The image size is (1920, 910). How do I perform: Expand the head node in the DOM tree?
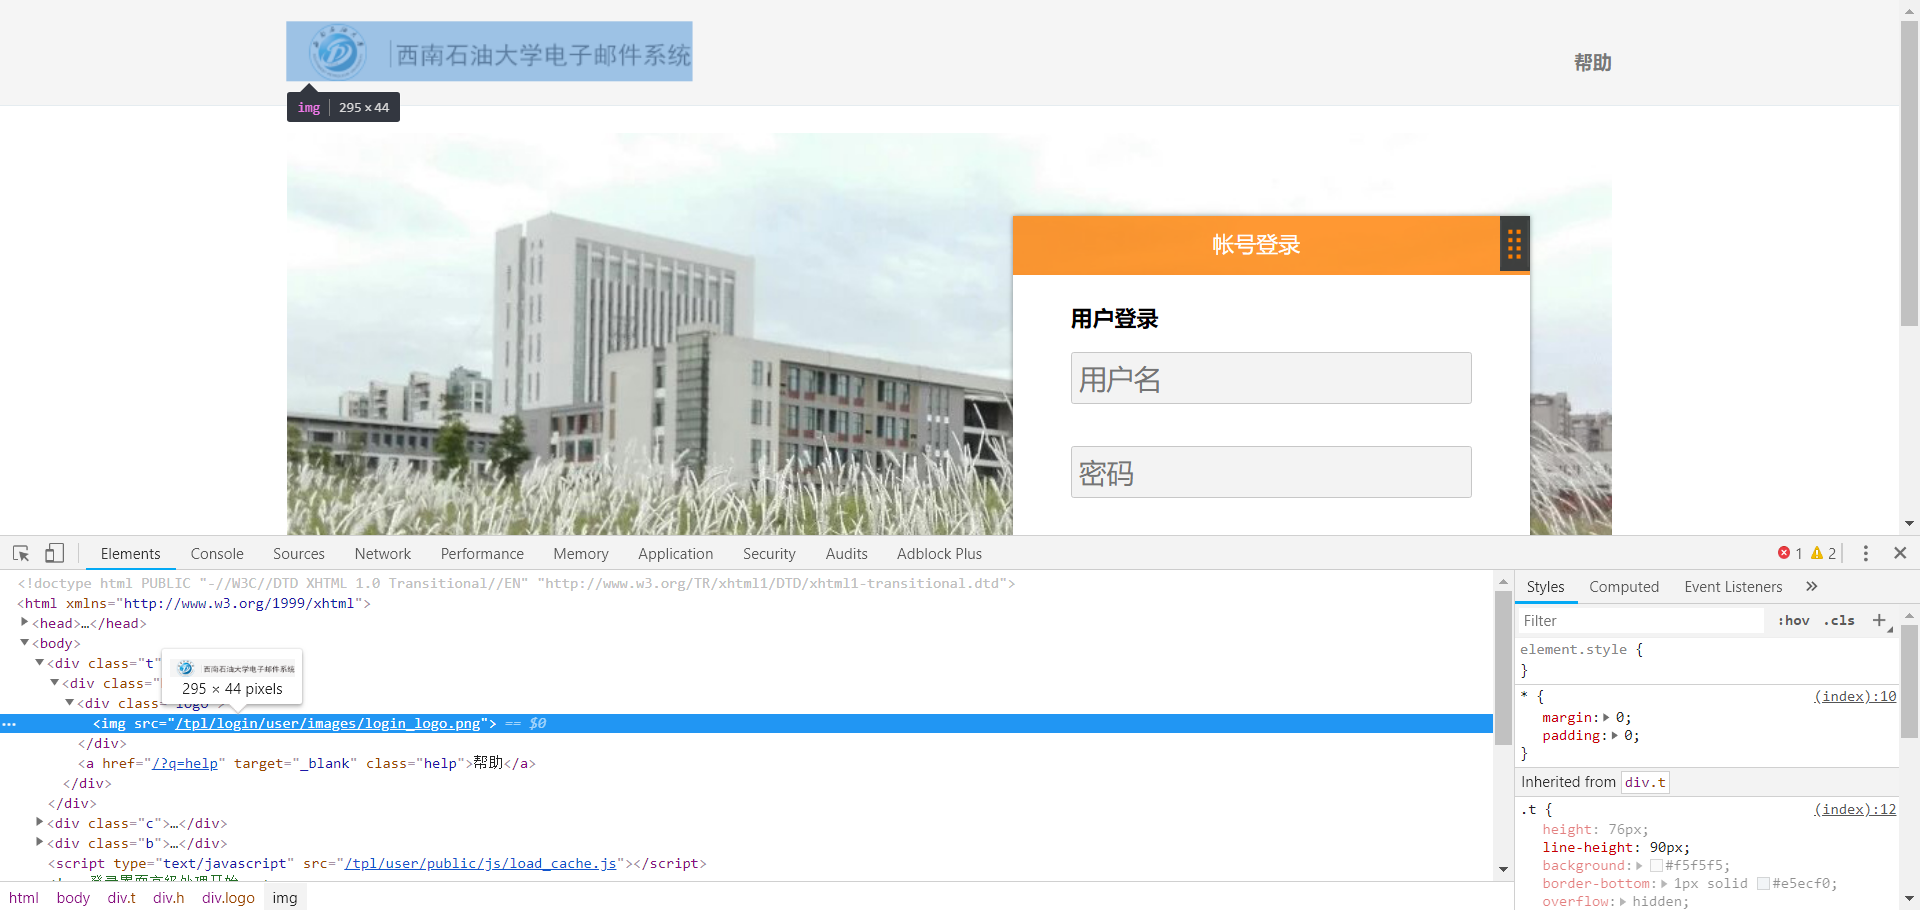(25, 623)
